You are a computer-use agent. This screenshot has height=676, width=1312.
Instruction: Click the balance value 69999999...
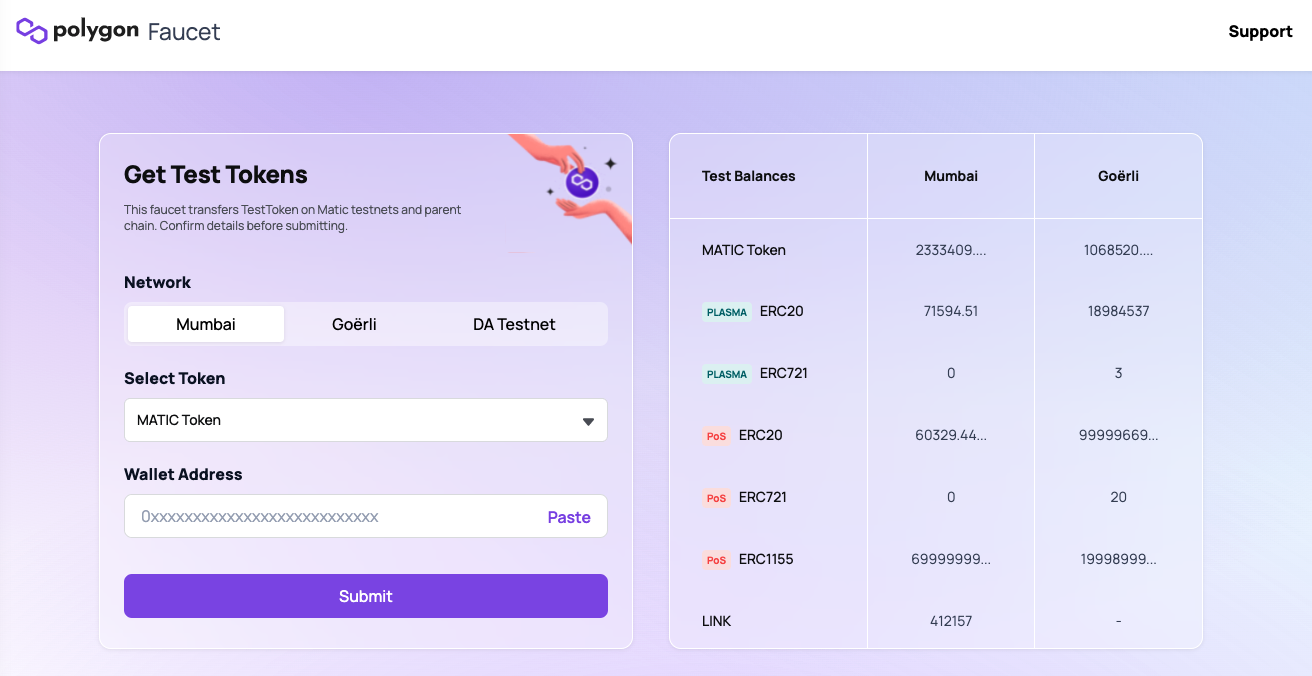[x=951, y=559]
